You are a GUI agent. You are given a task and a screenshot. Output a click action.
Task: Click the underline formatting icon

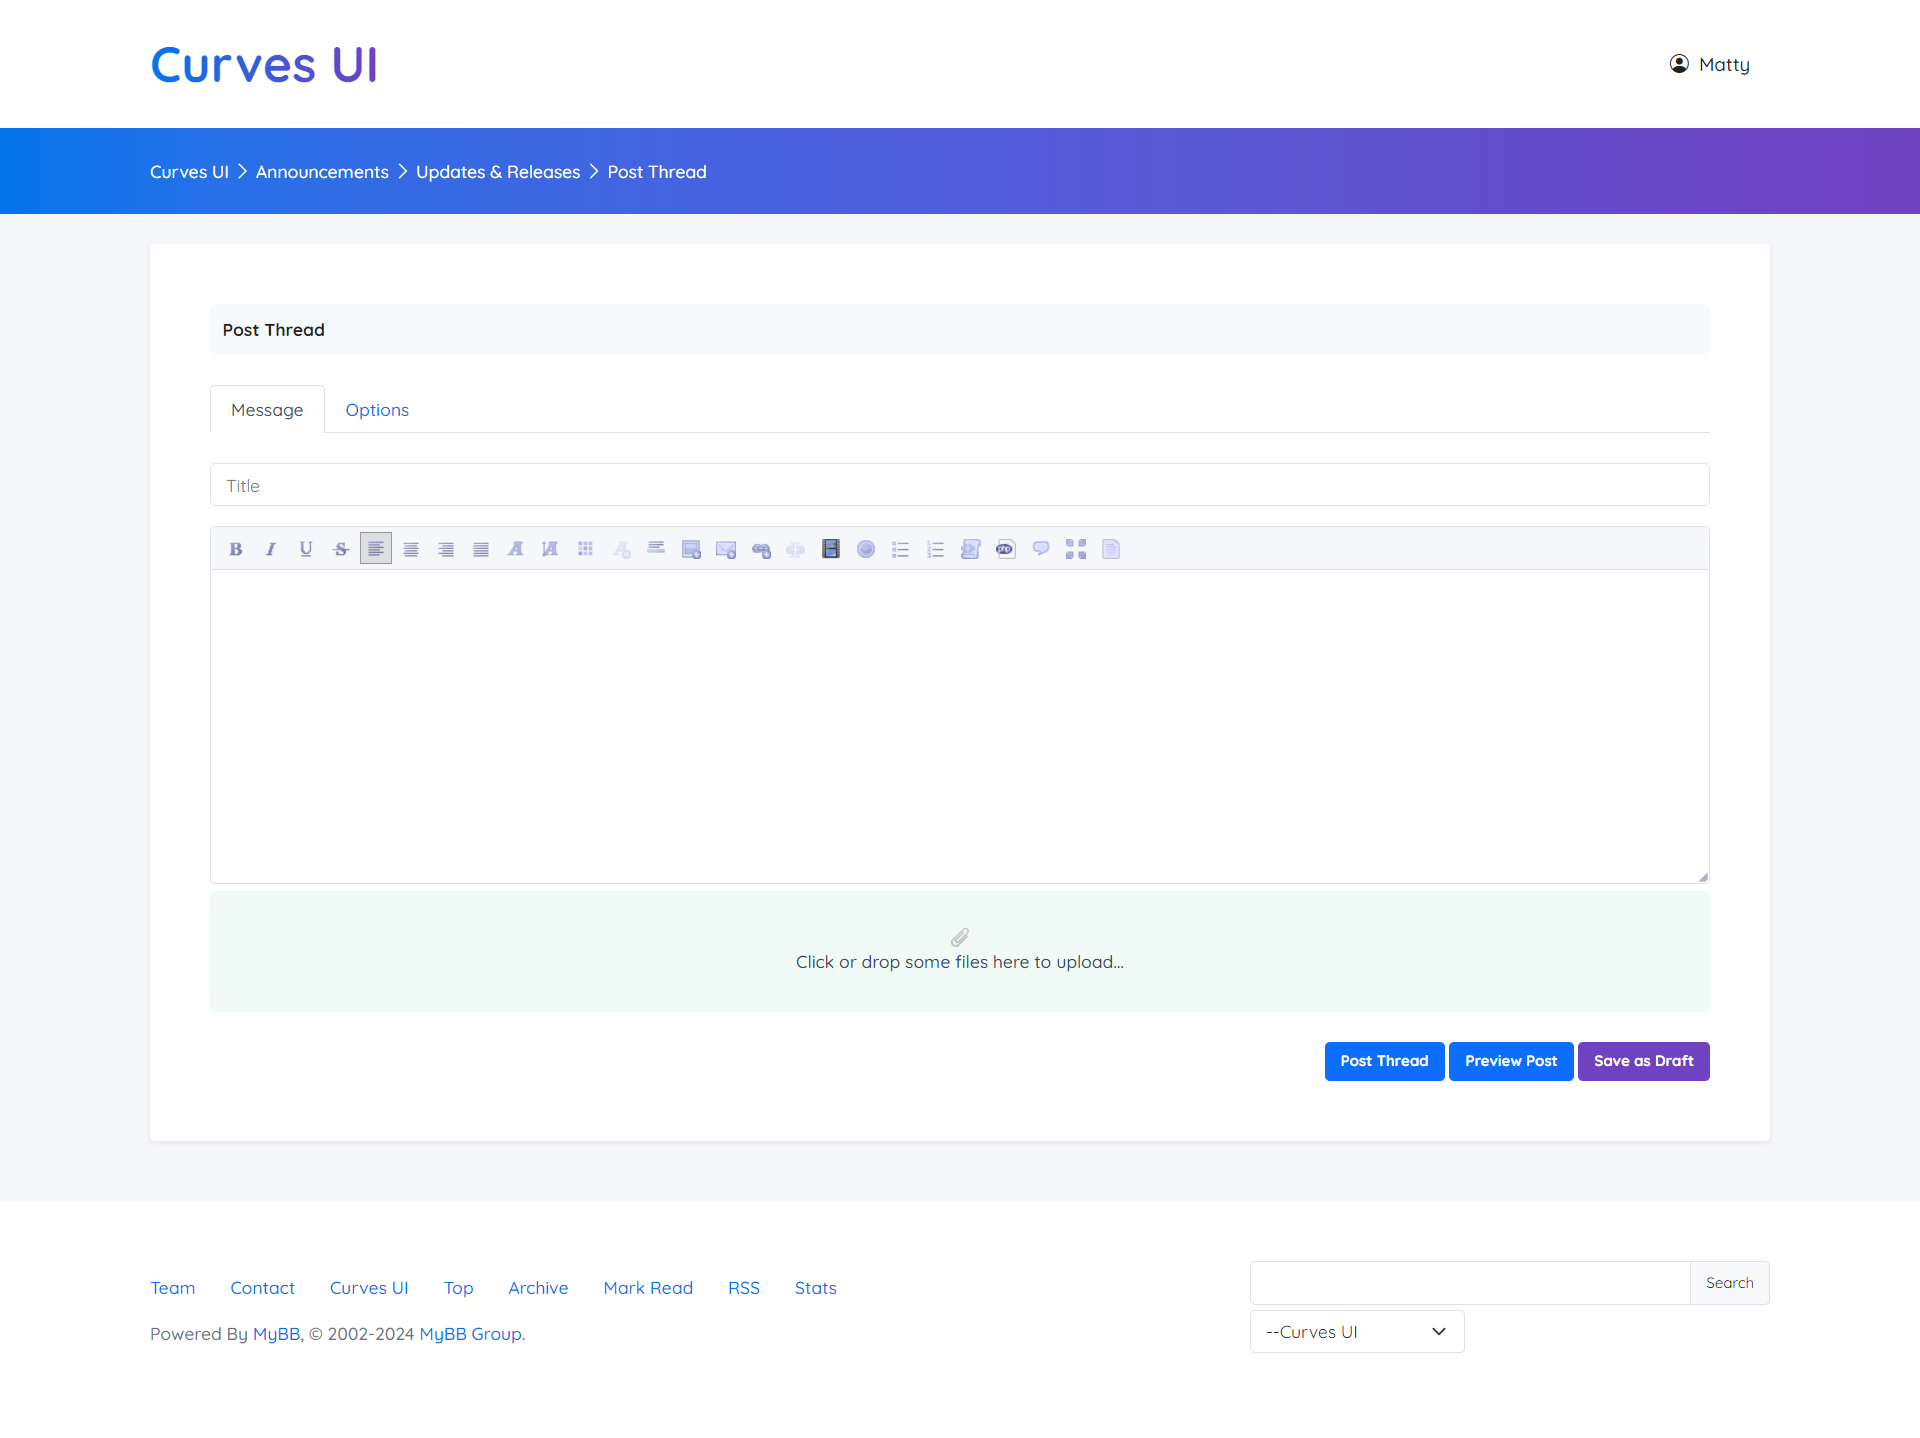[306, 549]
